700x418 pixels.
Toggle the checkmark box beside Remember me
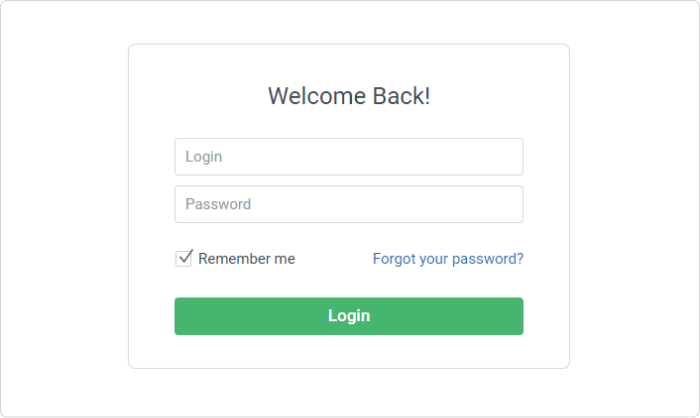tap(184, 258)
